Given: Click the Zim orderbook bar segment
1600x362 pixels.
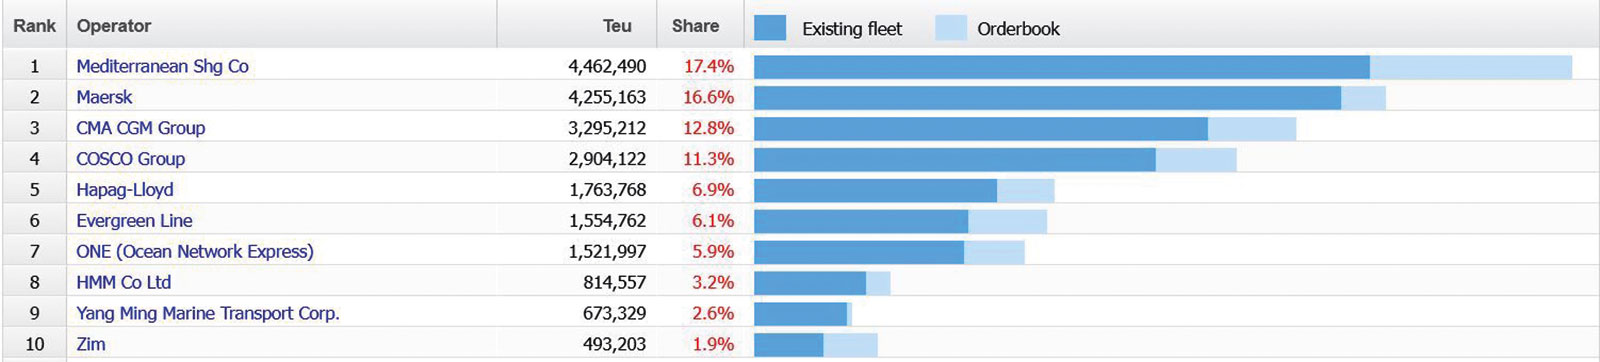Looking at the screenshot, I should pos(850,345).
